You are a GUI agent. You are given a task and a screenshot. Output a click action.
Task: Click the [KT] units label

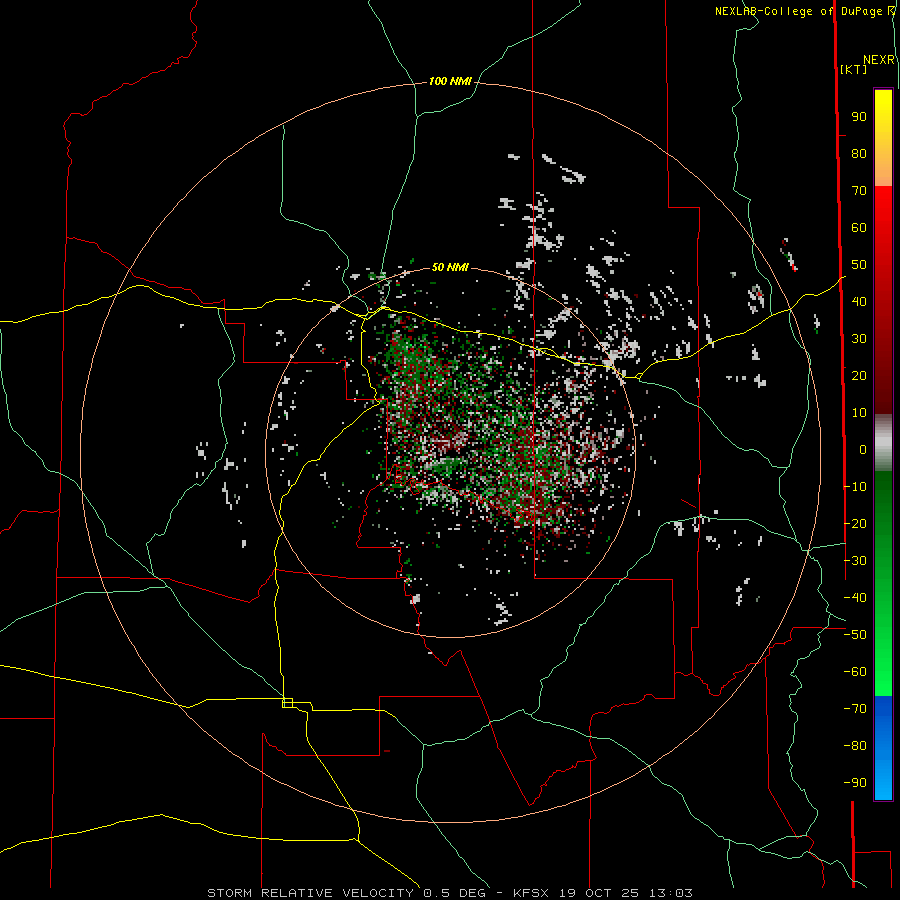854,69
